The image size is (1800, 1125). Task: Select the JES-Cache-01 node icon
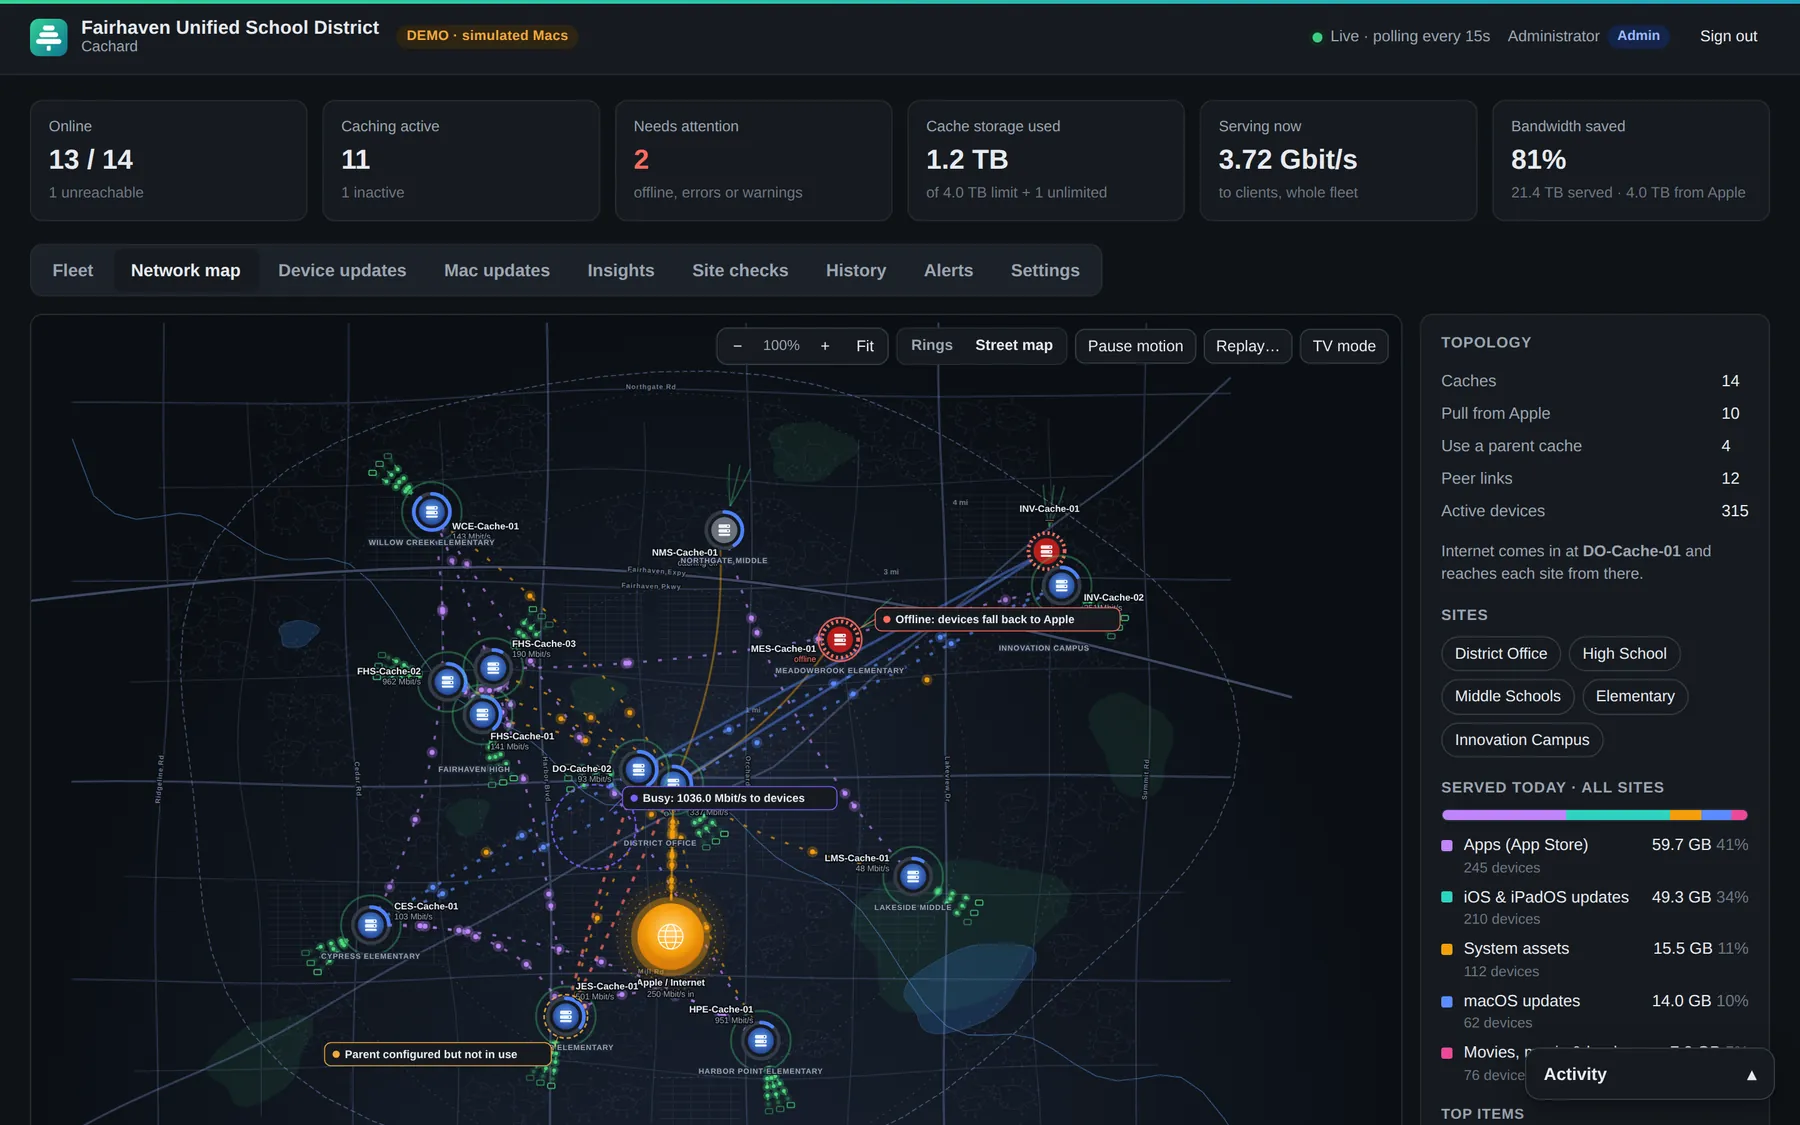click(x=566, y=1017)
